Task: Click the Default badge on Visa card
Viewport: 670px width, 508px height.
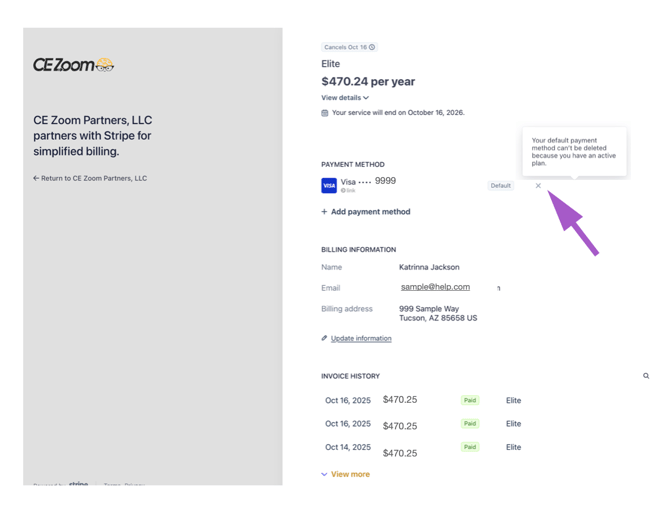Action: [501, 185]
